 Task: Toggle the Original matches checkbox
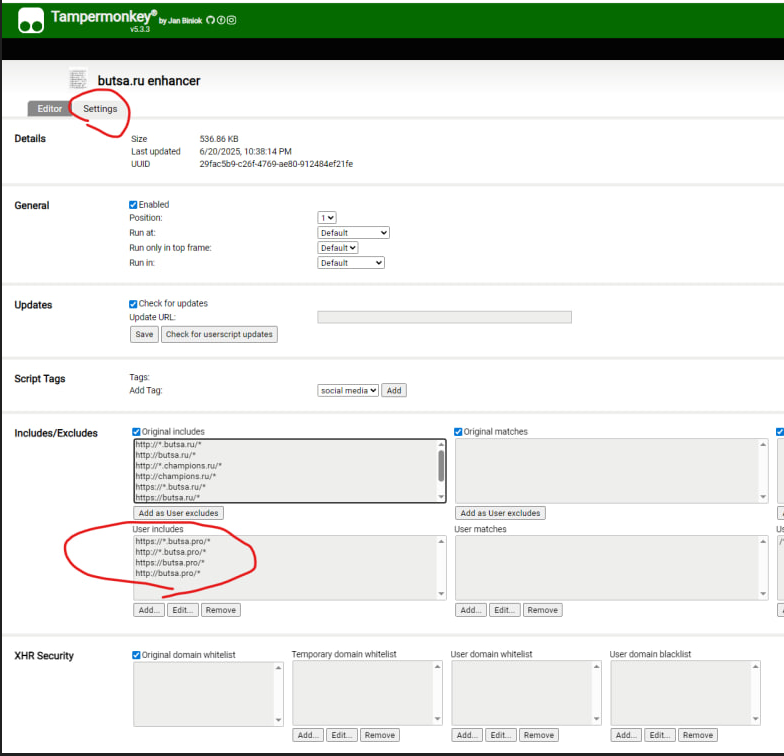[458, 432]
